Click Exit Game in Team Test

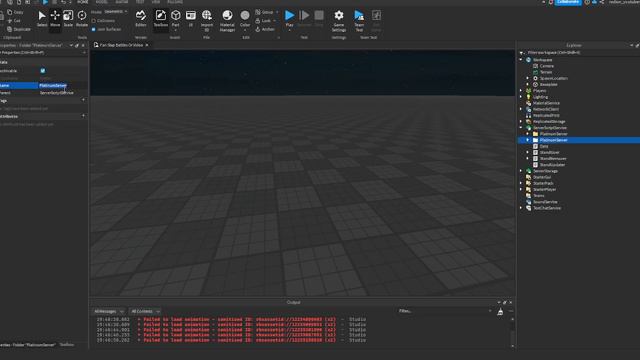pyautogui.click(x=376, y=20)
